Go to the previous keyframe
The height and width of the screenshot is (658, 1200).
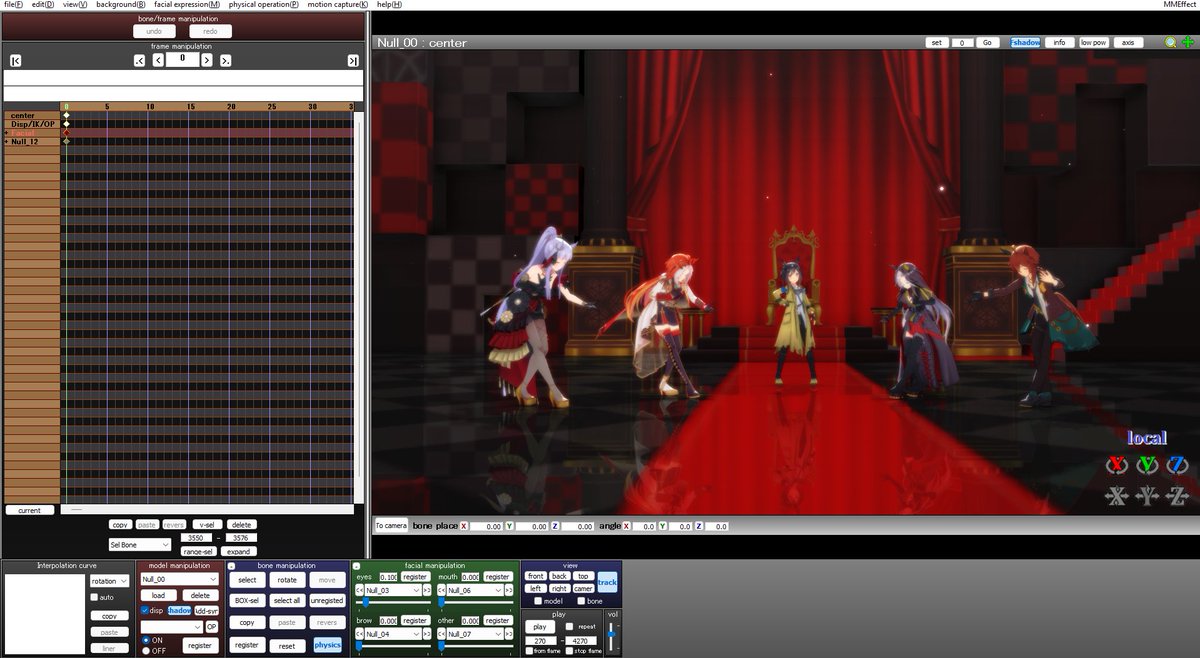140,61
